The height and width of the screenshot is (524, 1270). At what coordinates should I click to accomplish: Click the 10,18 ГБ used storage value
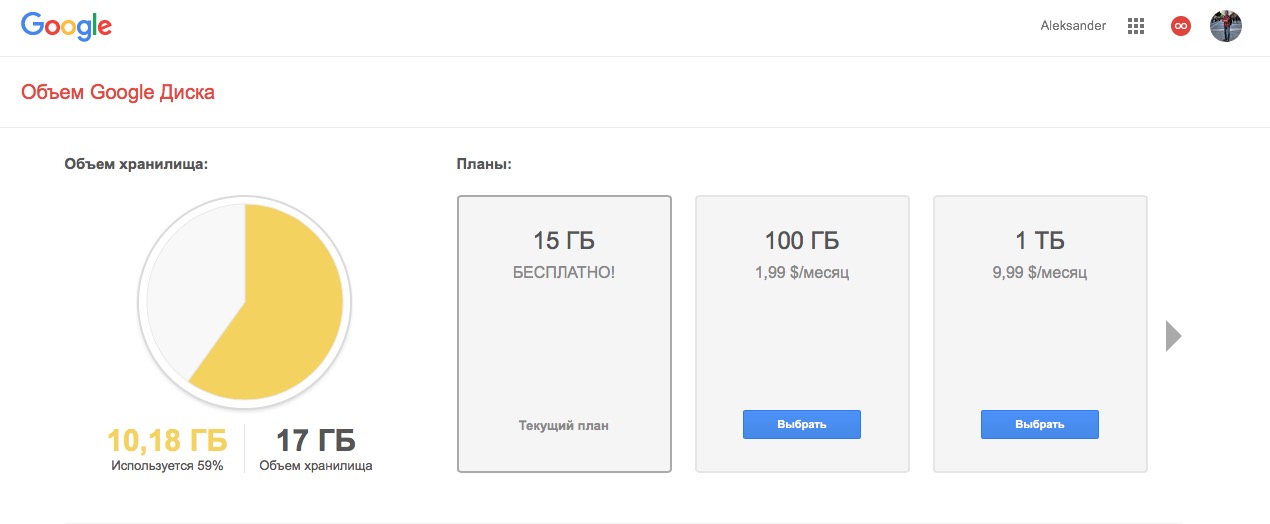[167, 440]
